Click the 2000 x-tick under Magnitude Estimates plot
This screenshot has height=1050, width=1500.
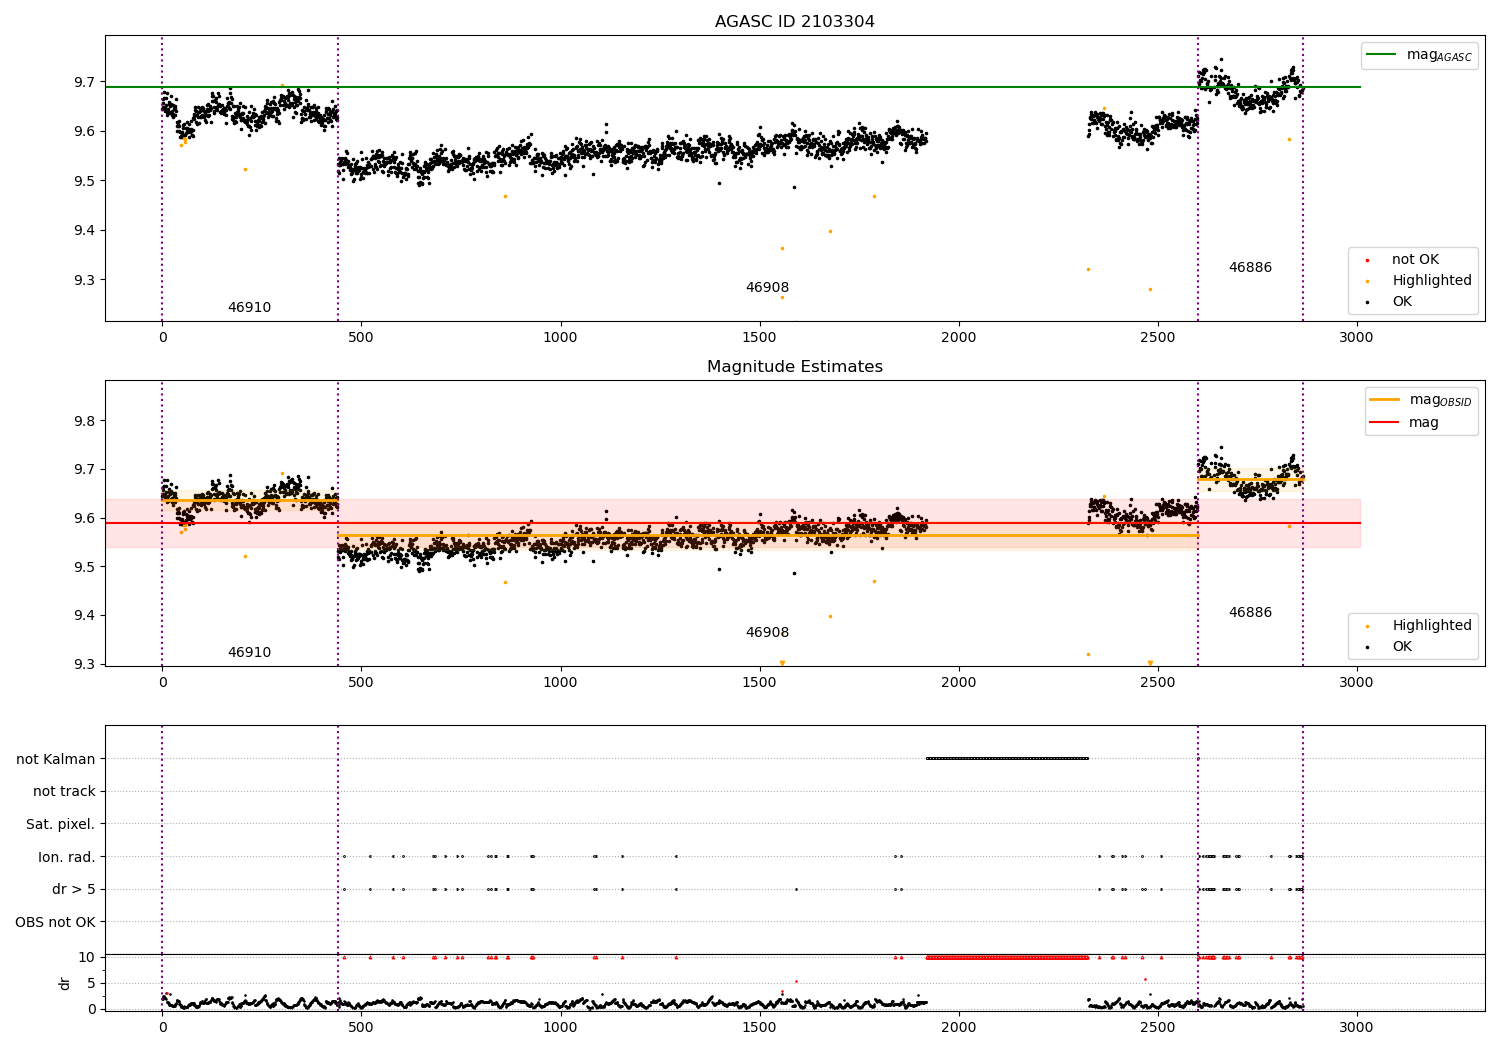point(958,682)
